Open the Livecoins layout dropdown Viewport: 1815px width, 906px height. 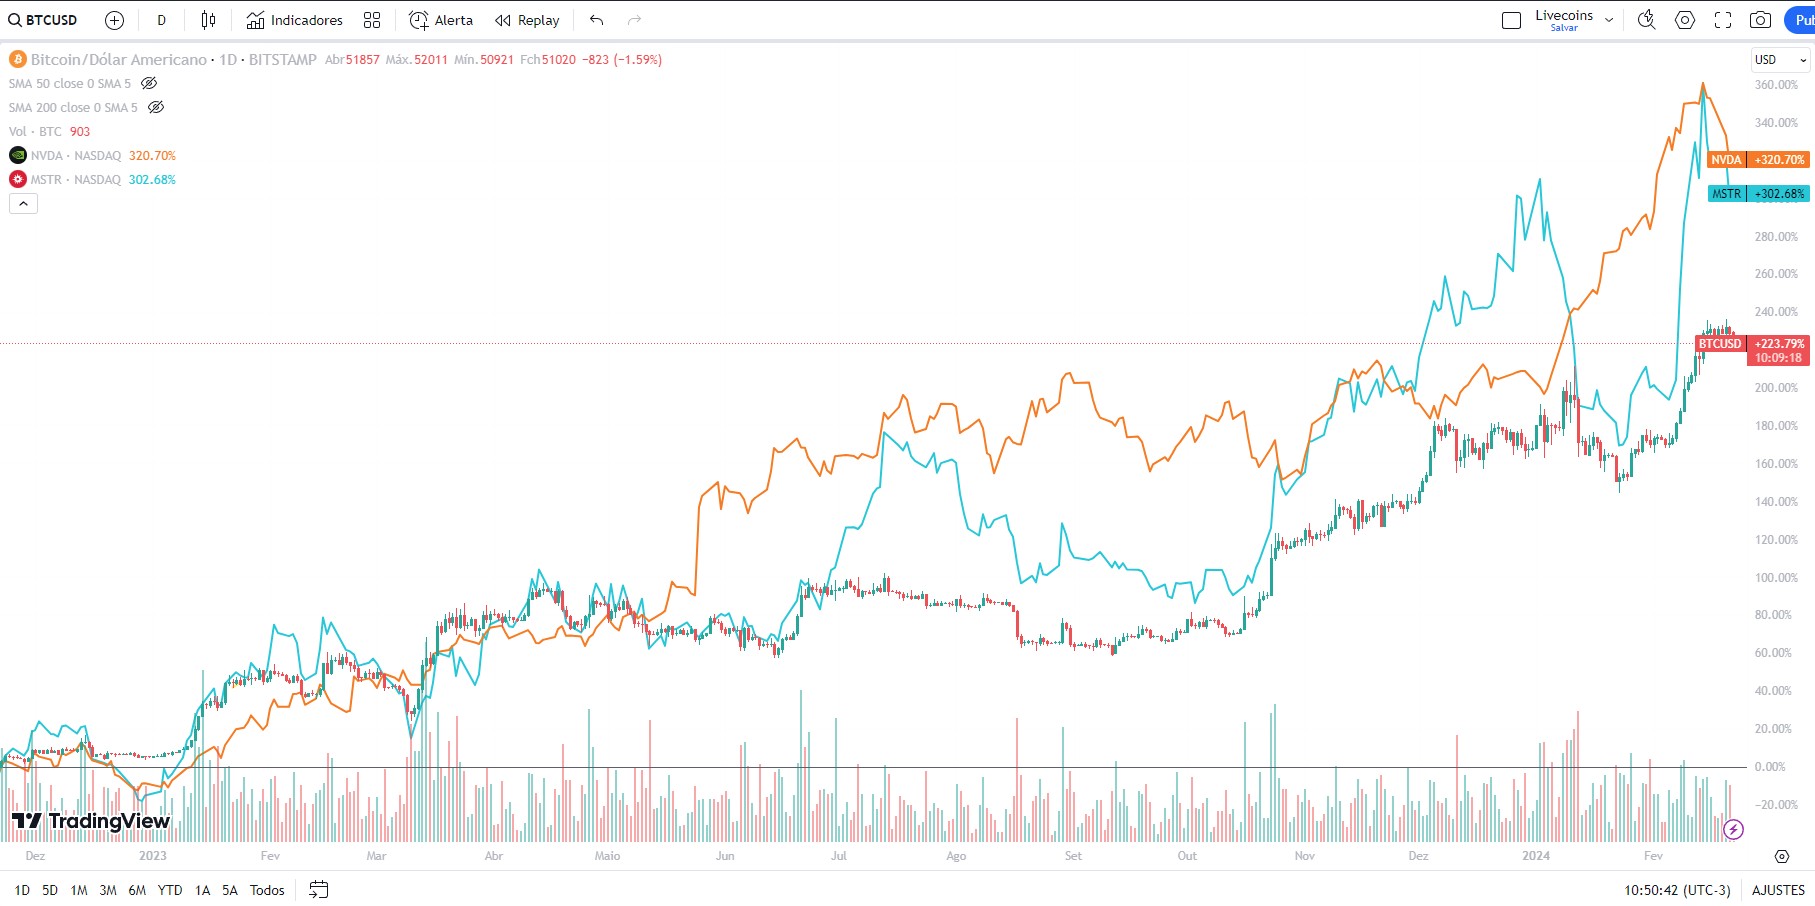(x=1609, y=20)
